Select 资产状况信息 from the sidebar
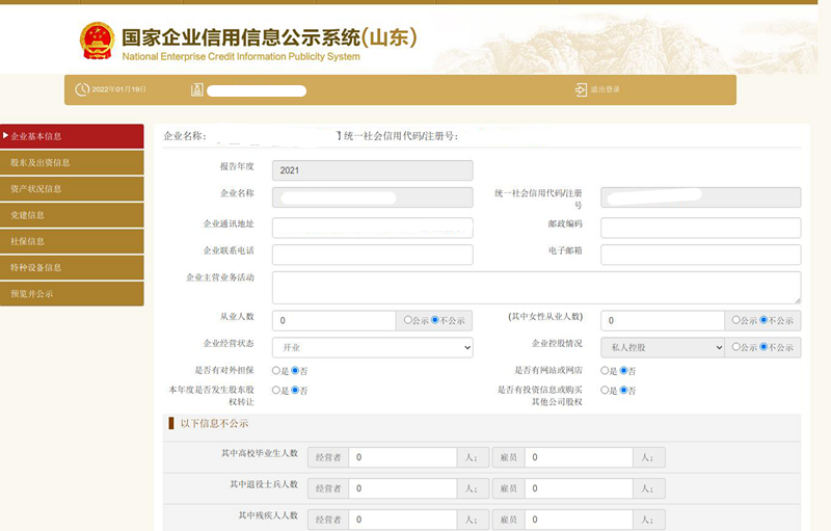The image size is (831, 531). click(72, 189)
